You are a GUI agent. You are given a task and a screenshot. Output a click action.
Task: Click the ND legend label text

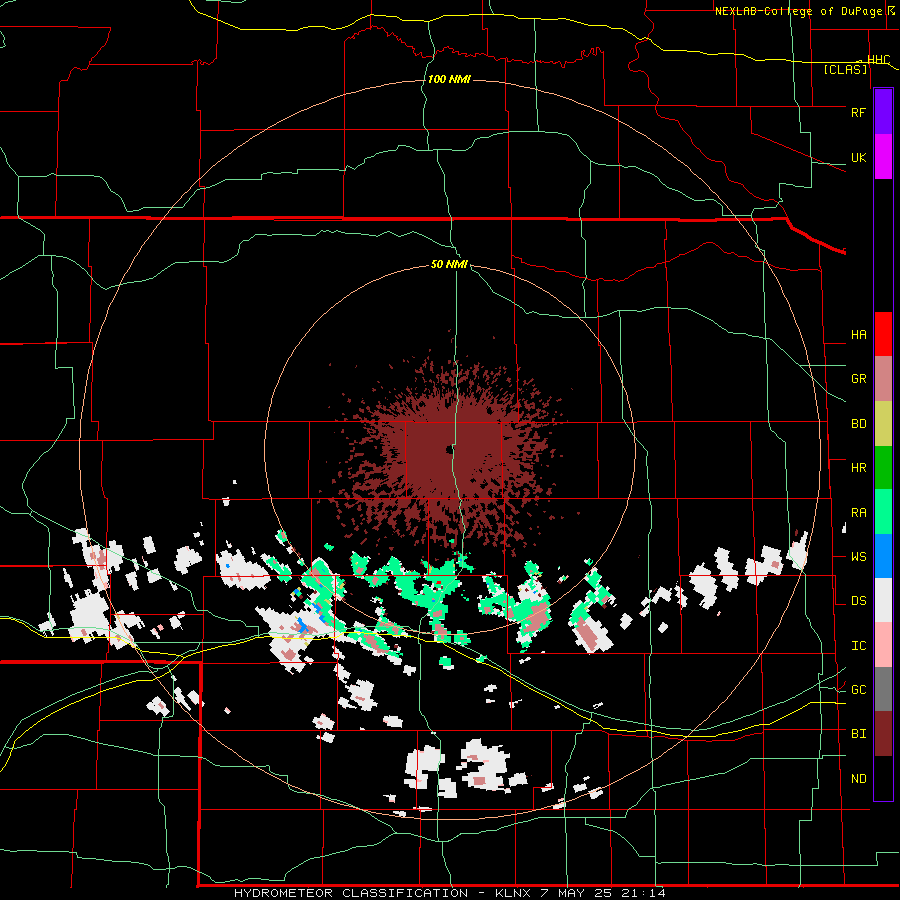(x=859, y=779)
